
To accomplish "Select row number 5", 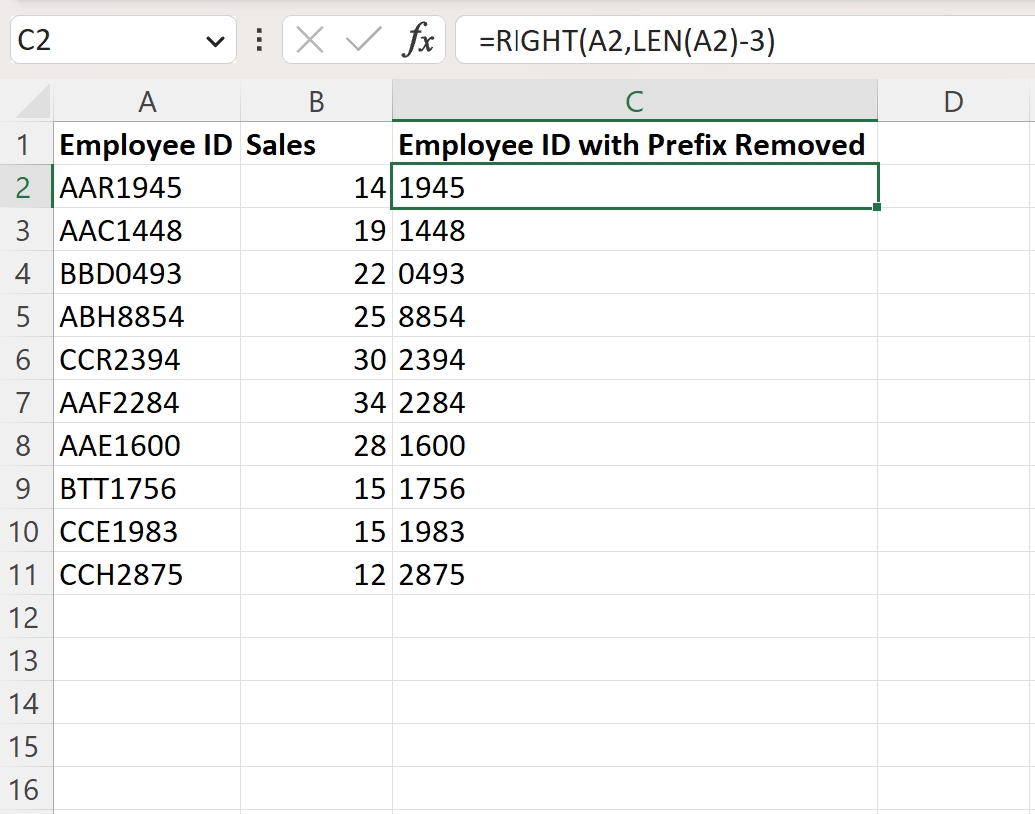I will (26, 316).
